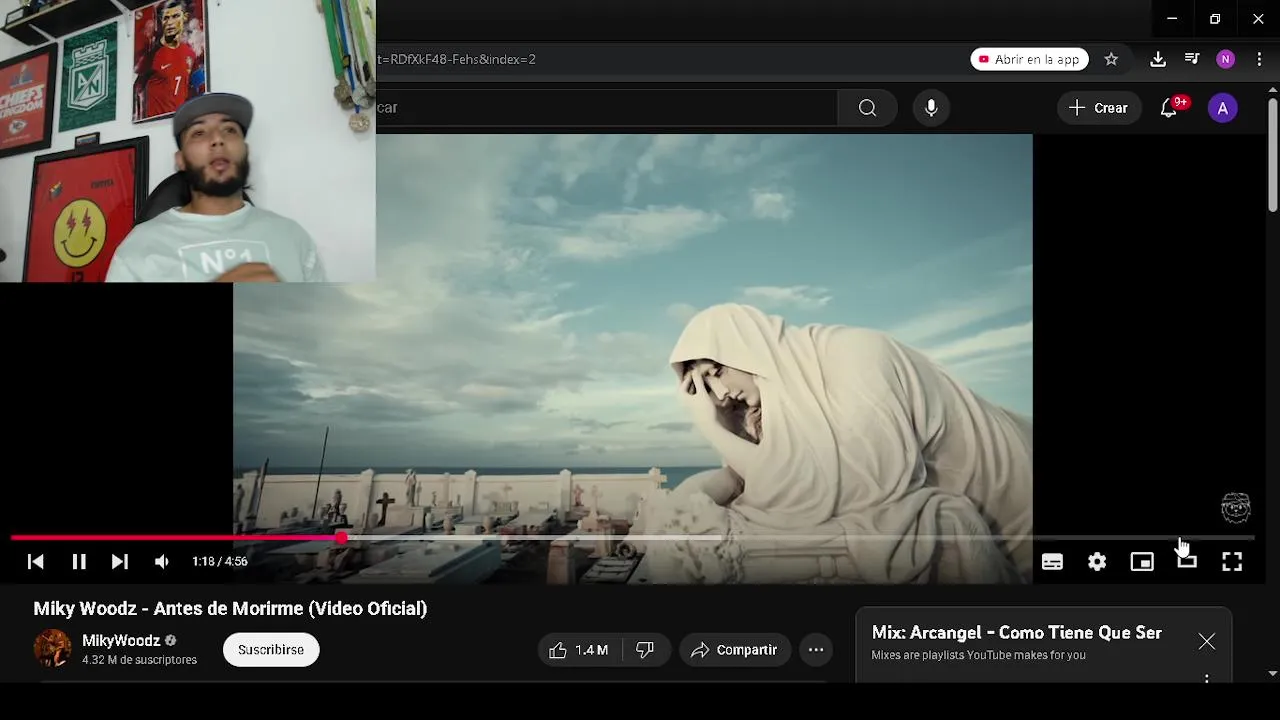The width and height of the screenshot is (1280, 720).
Task: Click the page vertical scrollbar
Action: 1272,155
